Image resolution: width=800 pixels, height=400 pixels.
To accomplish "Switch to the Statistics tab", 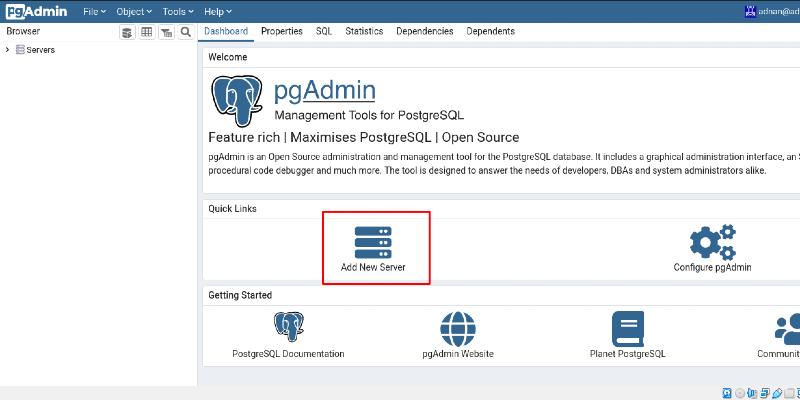I will tap(364, 31).
